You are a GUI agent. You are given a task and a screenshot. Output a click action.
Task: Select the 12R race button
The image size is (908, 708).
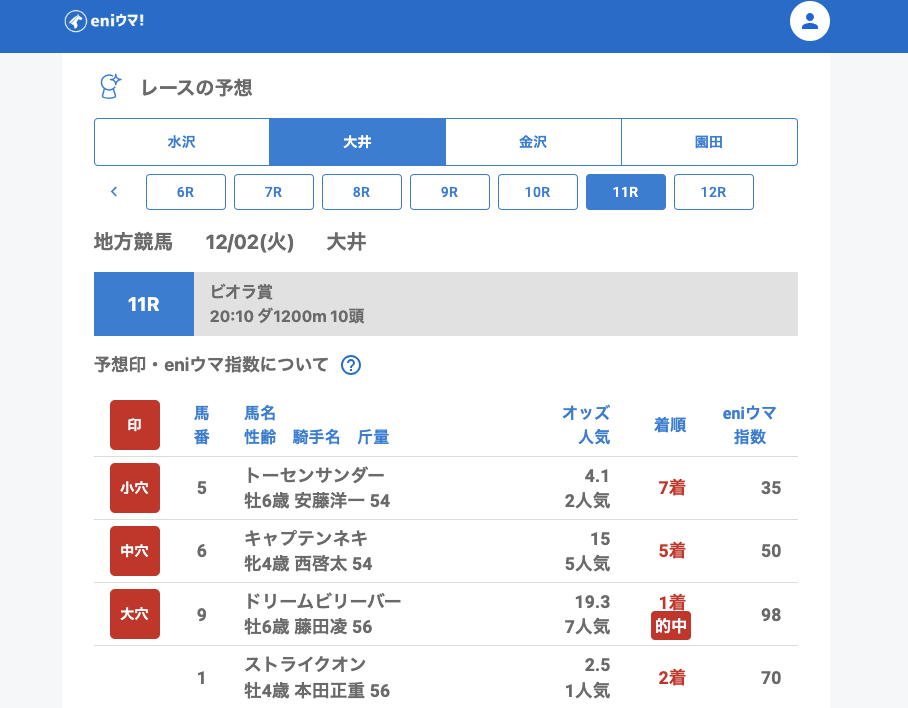click(x=714, y=192)
